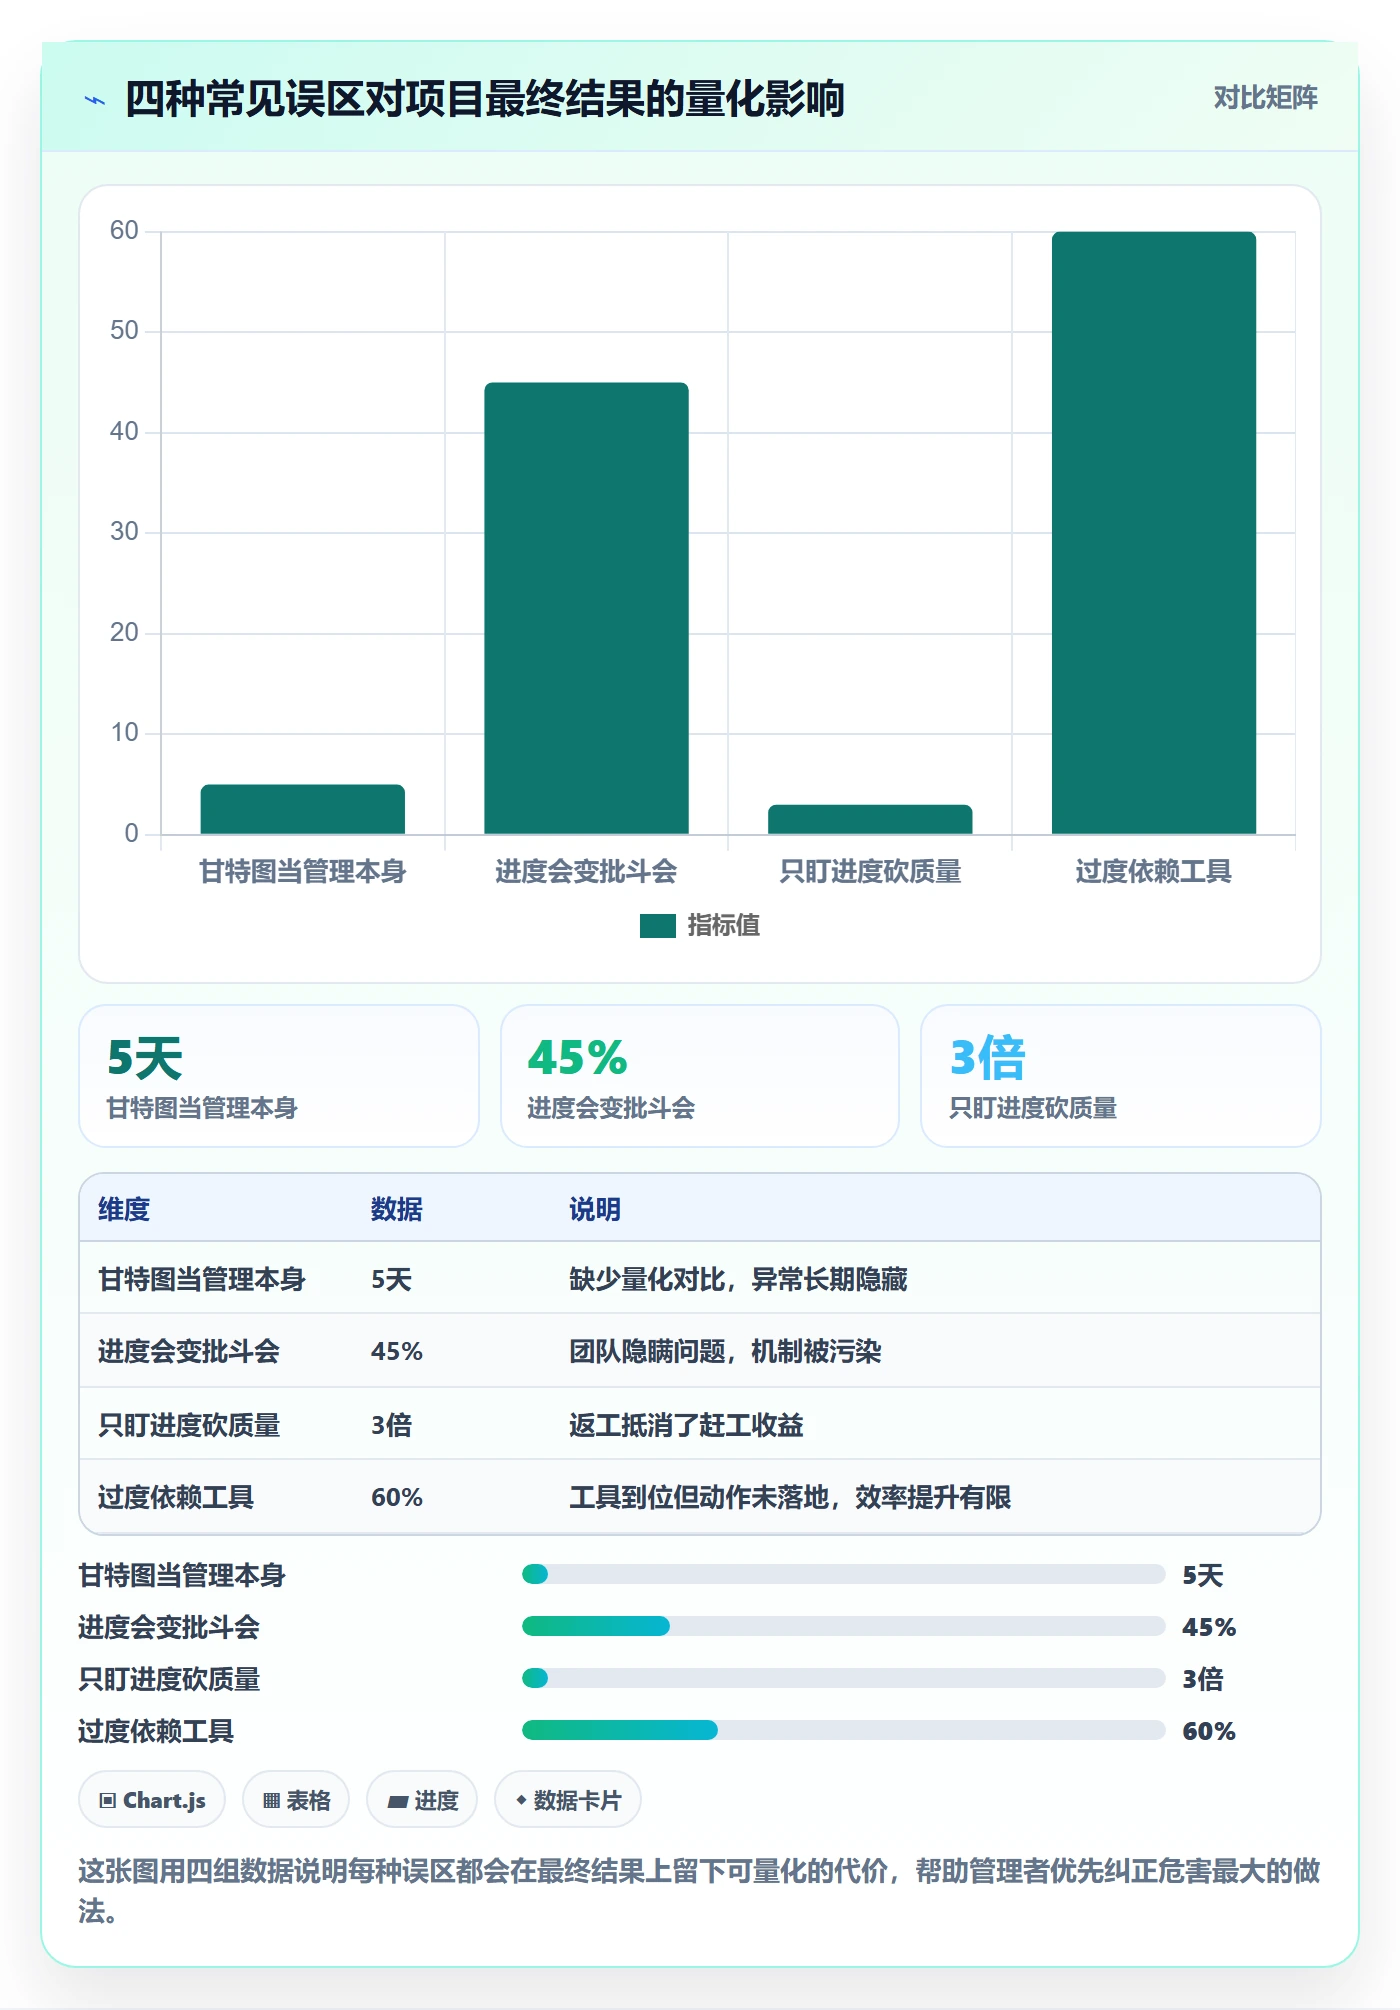The width and height of the screenshot is (1400, 2010).
Task: Click the 对比矩阵 label
Action: [x=1265, y=98]
